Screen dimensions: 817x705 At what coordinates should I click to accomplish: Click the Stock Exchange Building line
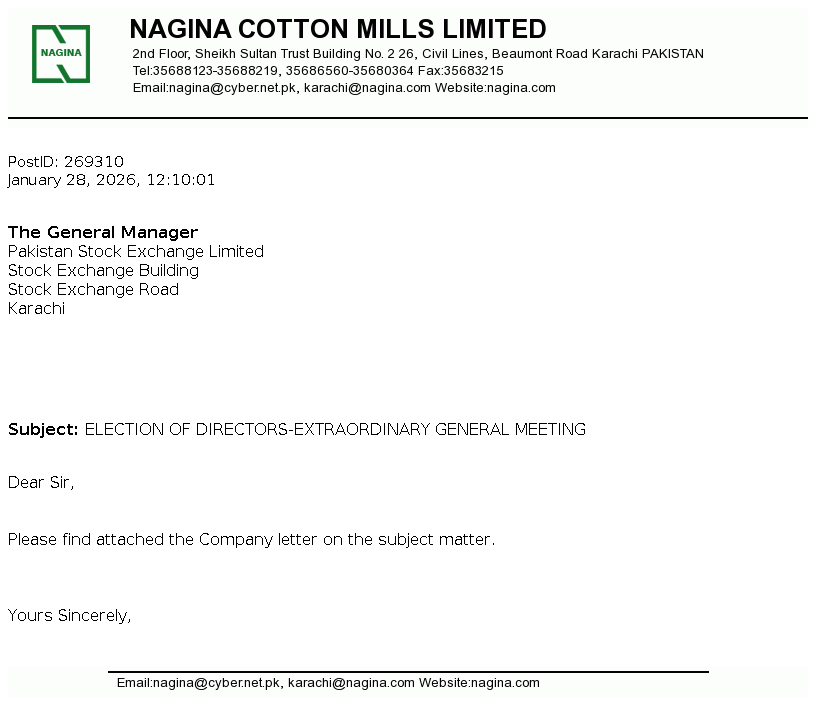[x=103, y=271]
